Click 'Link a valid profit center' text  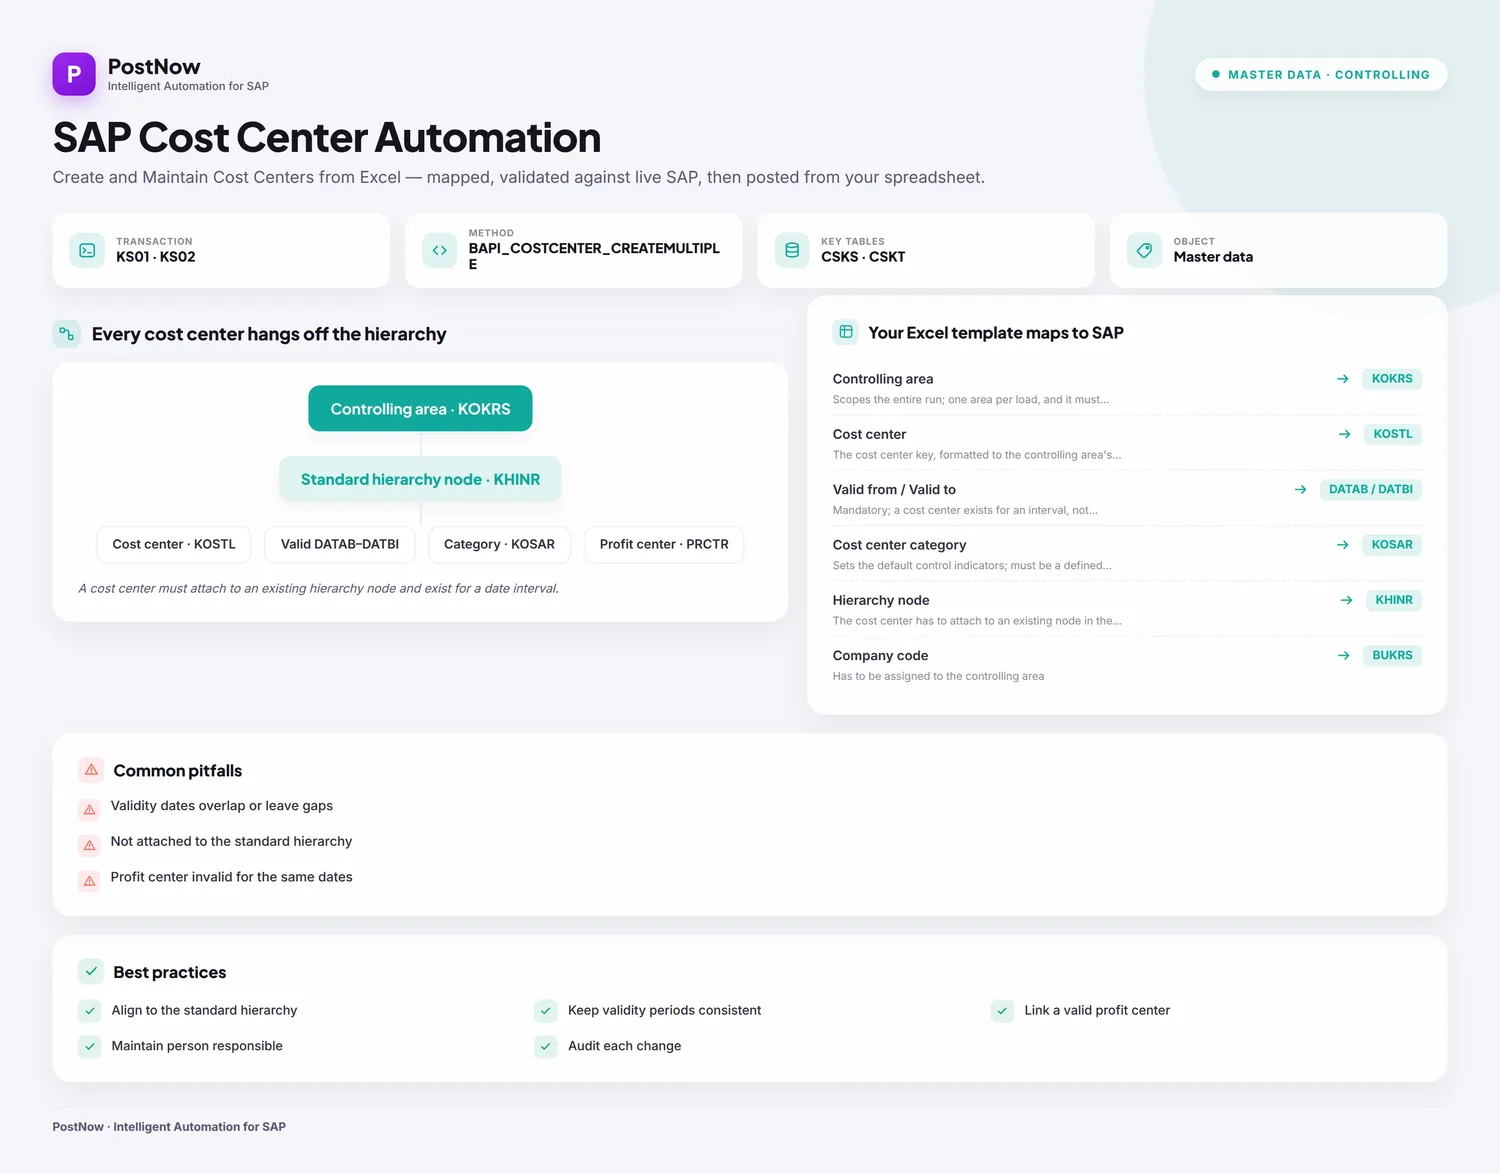(1097, 1010)
